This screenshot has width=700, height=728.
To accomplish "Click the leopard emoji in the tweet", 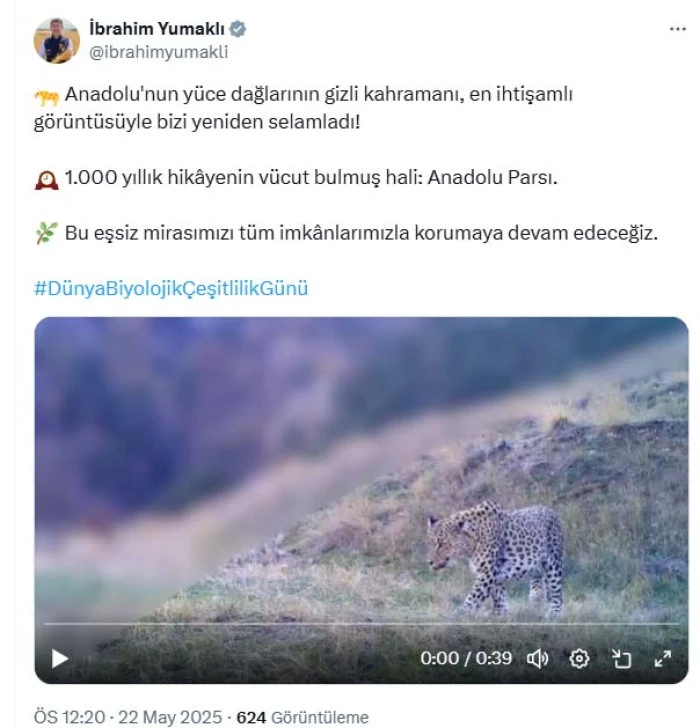I will point(47,97).
